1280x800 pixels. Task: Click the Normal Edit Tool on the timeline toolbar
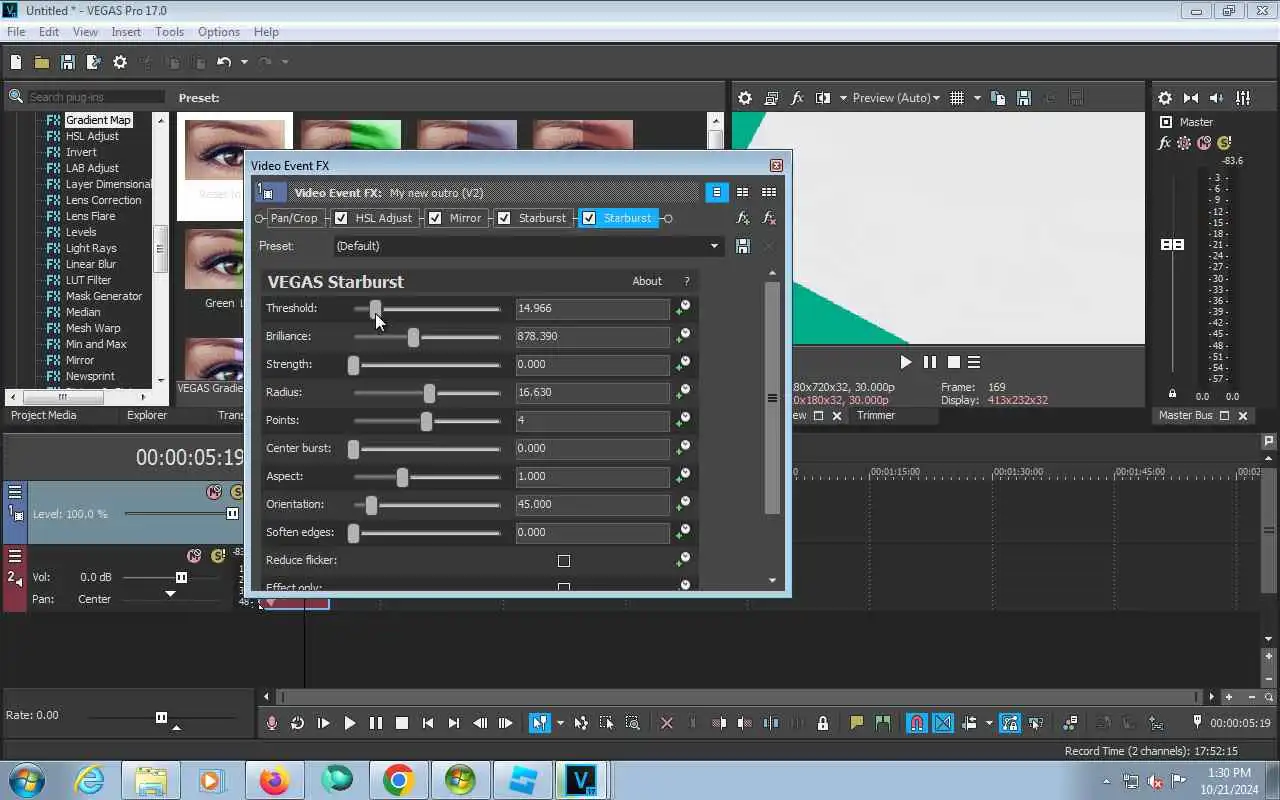[540, 723]
